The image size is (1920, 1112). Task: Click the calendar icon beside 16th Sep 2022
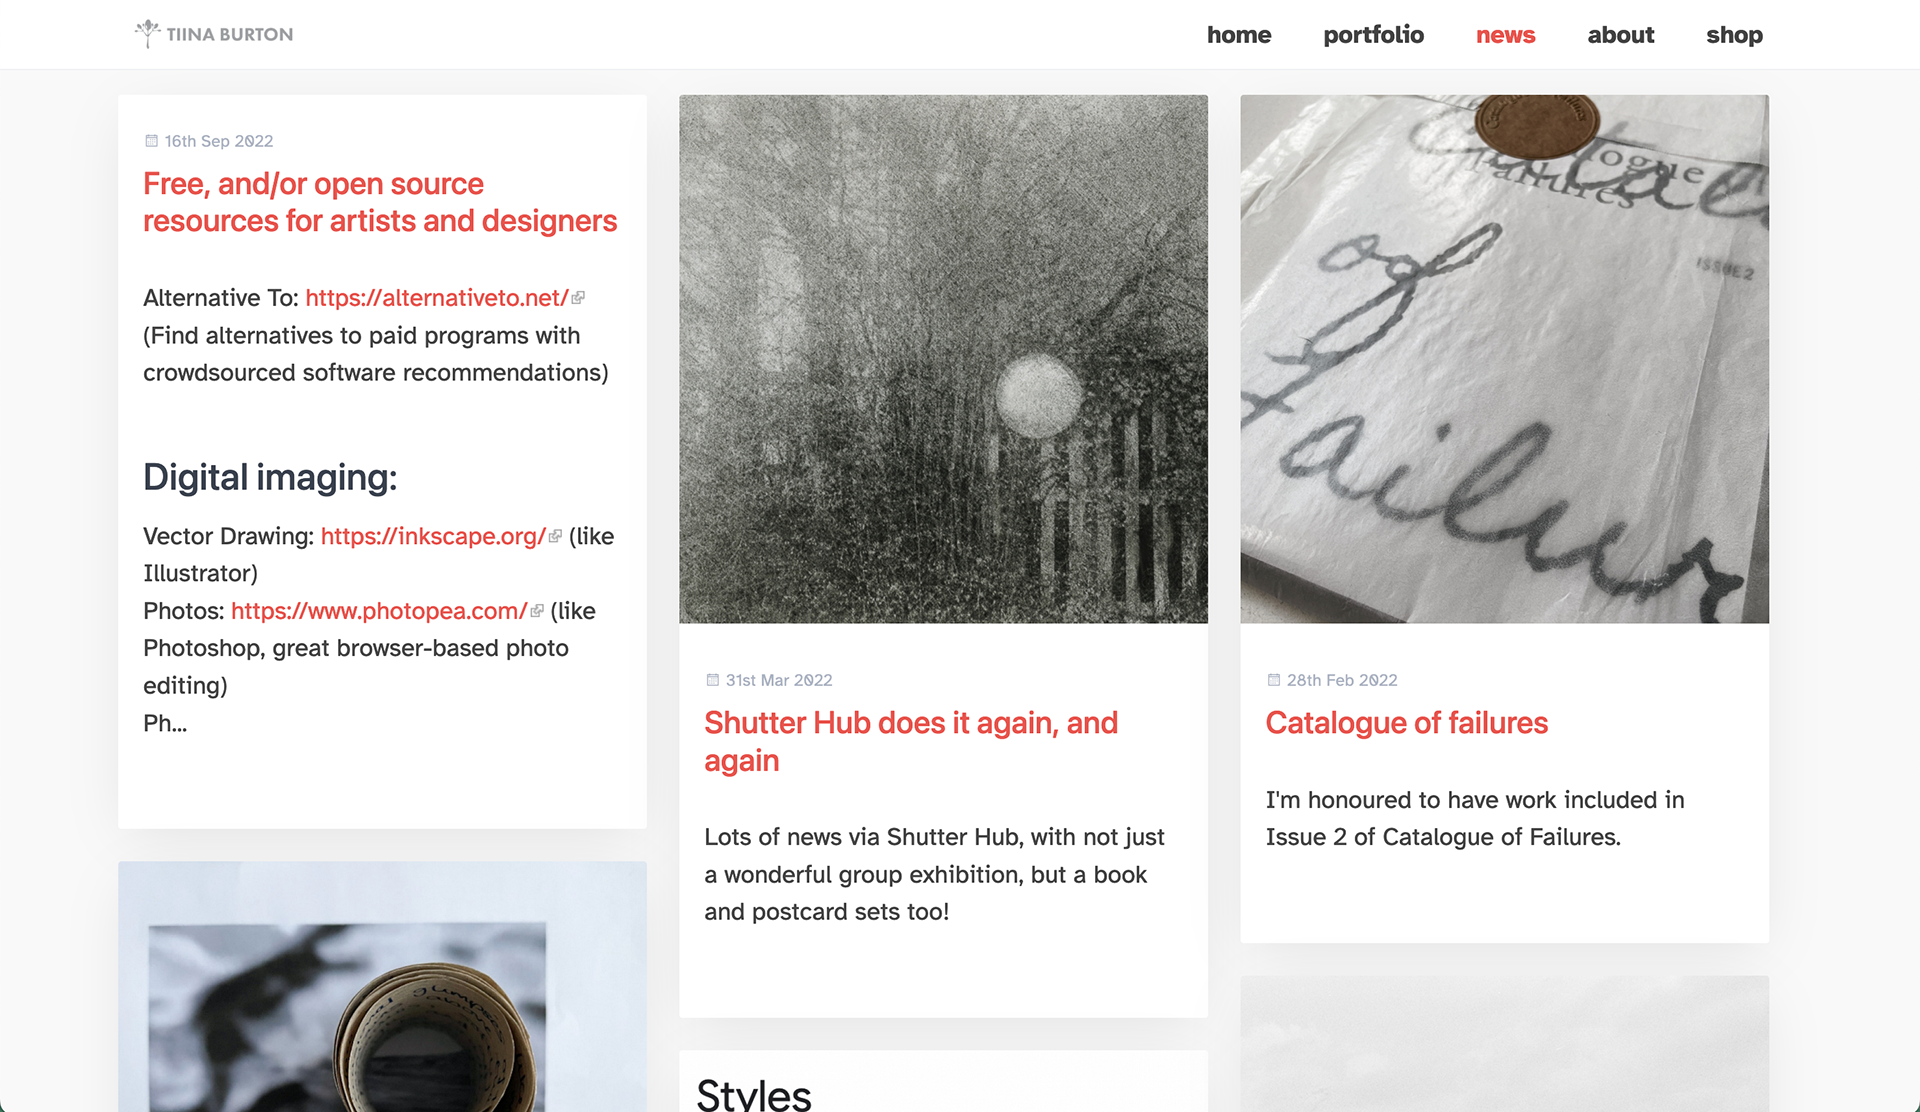(x=152, y=141)
